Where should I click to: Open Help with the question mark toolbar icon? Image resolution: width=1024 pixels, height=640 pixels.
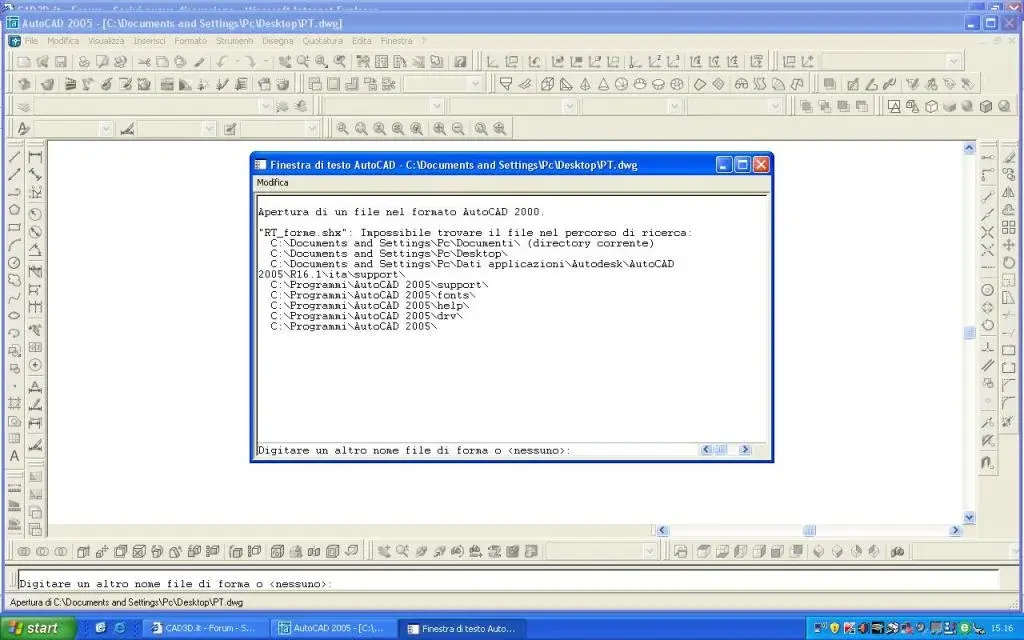click(460, 62)
